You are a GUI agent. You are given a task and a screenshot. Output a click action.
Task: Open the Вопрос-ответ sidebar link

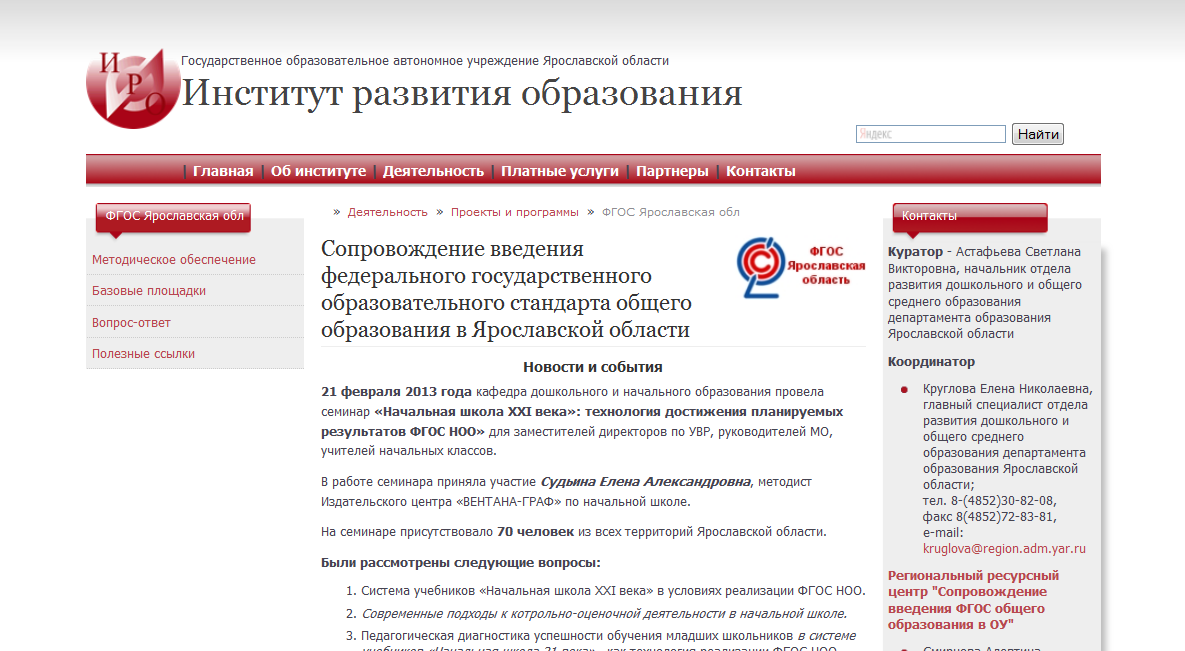(131, 323)
